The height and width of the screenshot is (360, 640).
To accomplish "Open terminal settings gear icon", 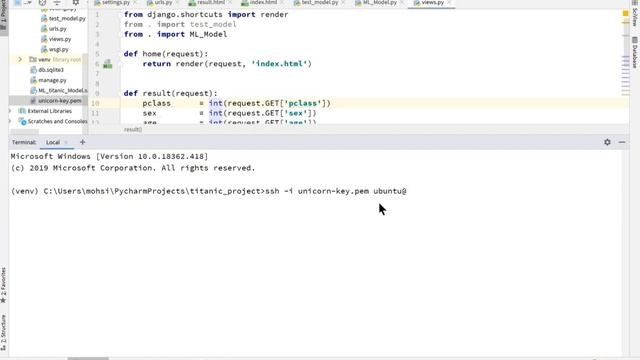I will tap(607, 142).
